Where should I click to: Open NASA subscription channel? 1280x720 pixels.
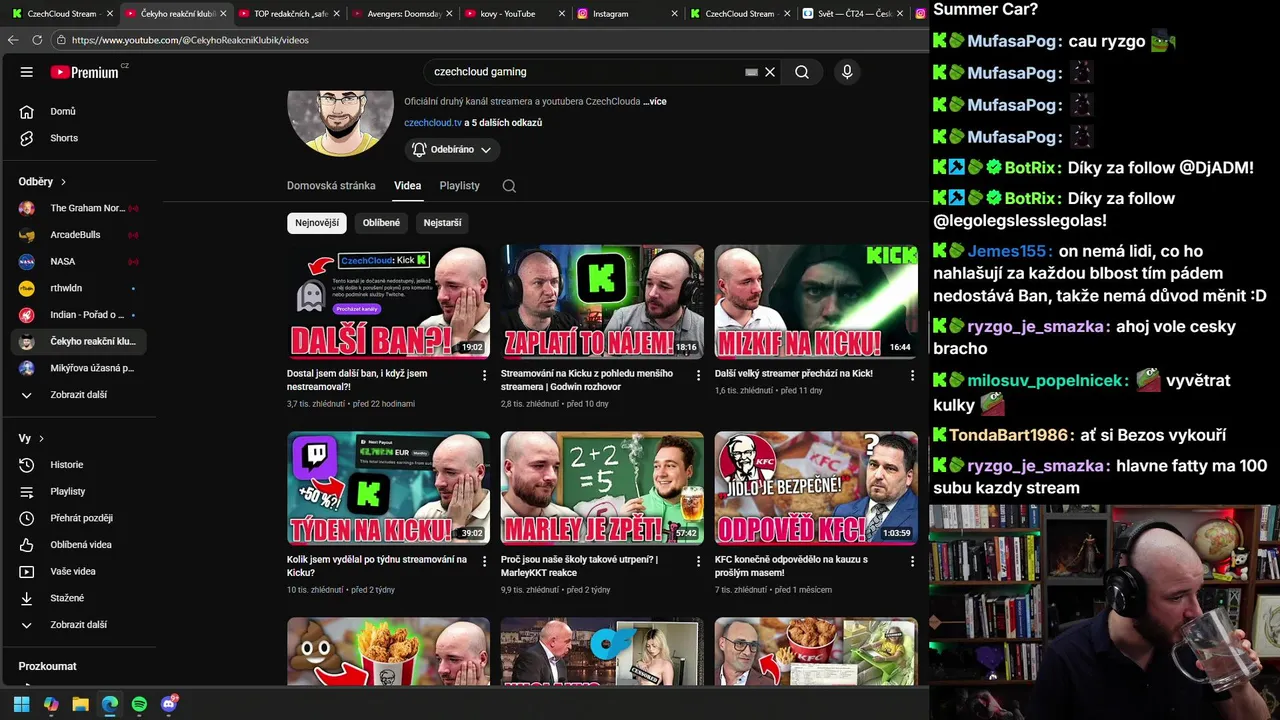(79, 261)
